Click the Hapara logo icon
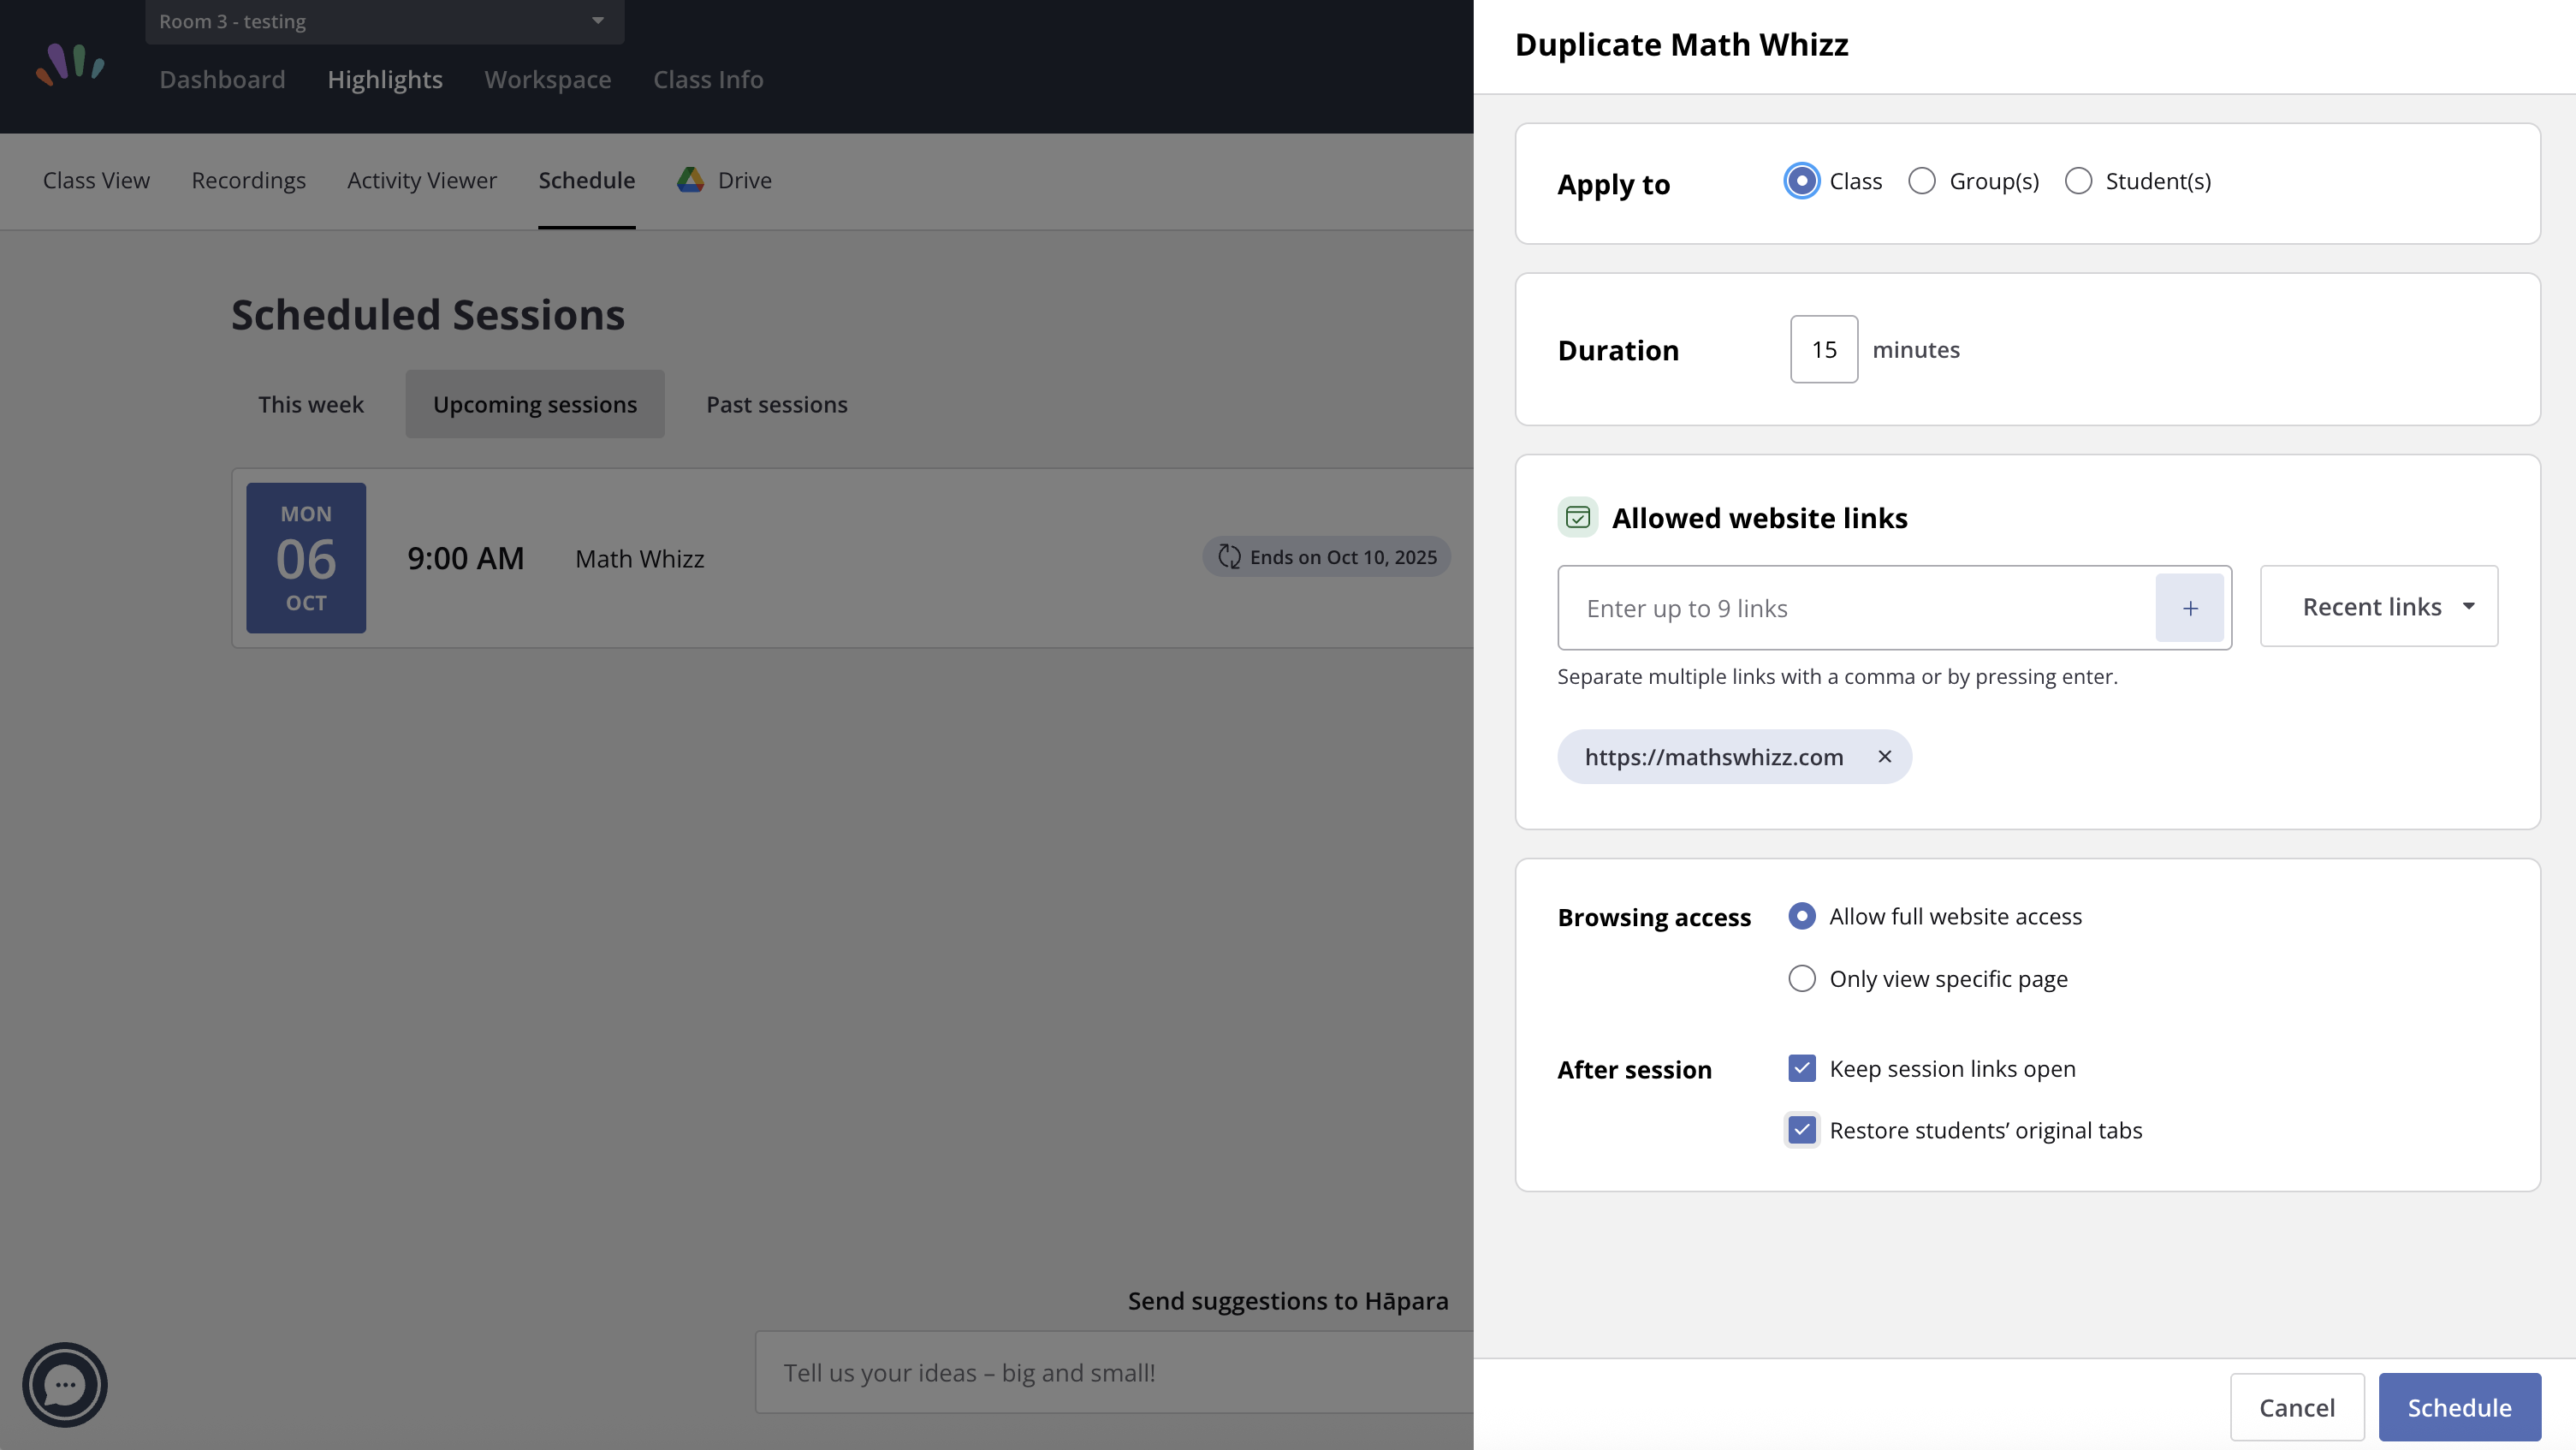Image resolution: width=2576 pixels, height=1450 pixels. pyautogui.click(x=70, y=64)
